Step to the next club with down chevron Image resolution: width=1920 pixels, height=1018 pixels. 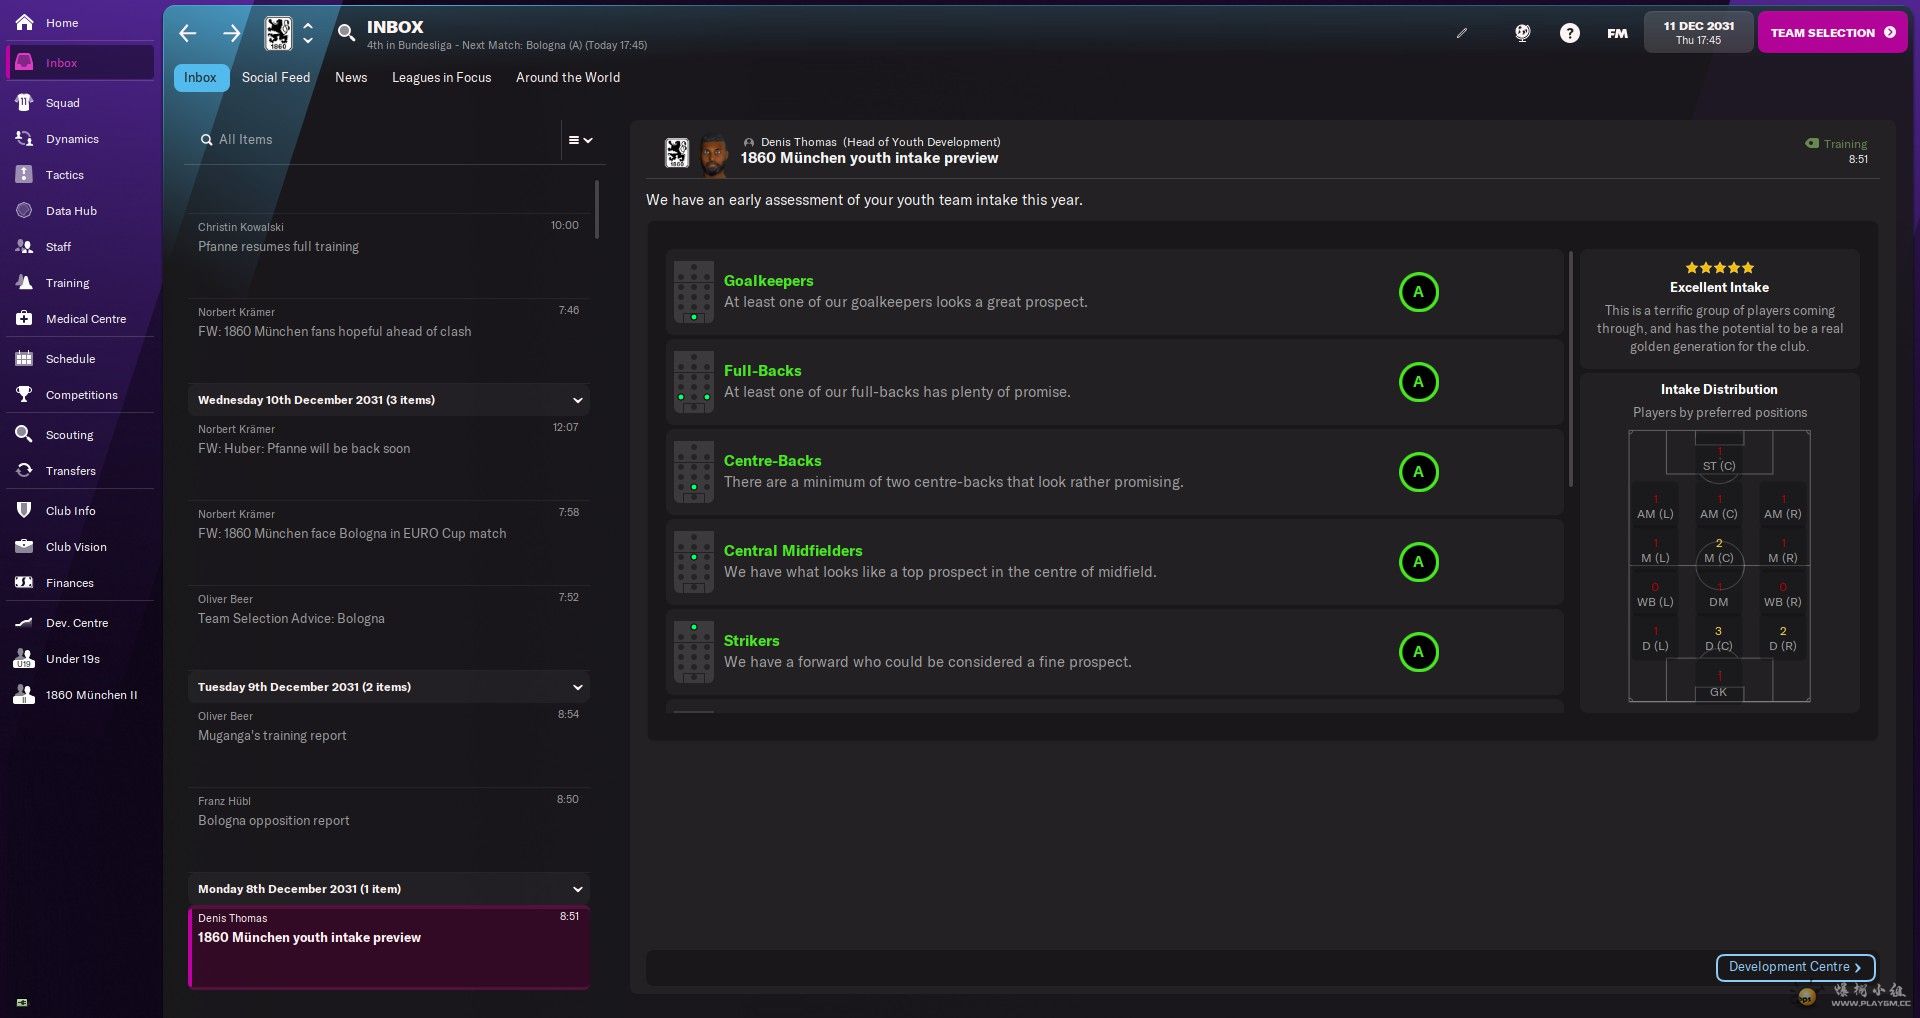click(308, 41)
